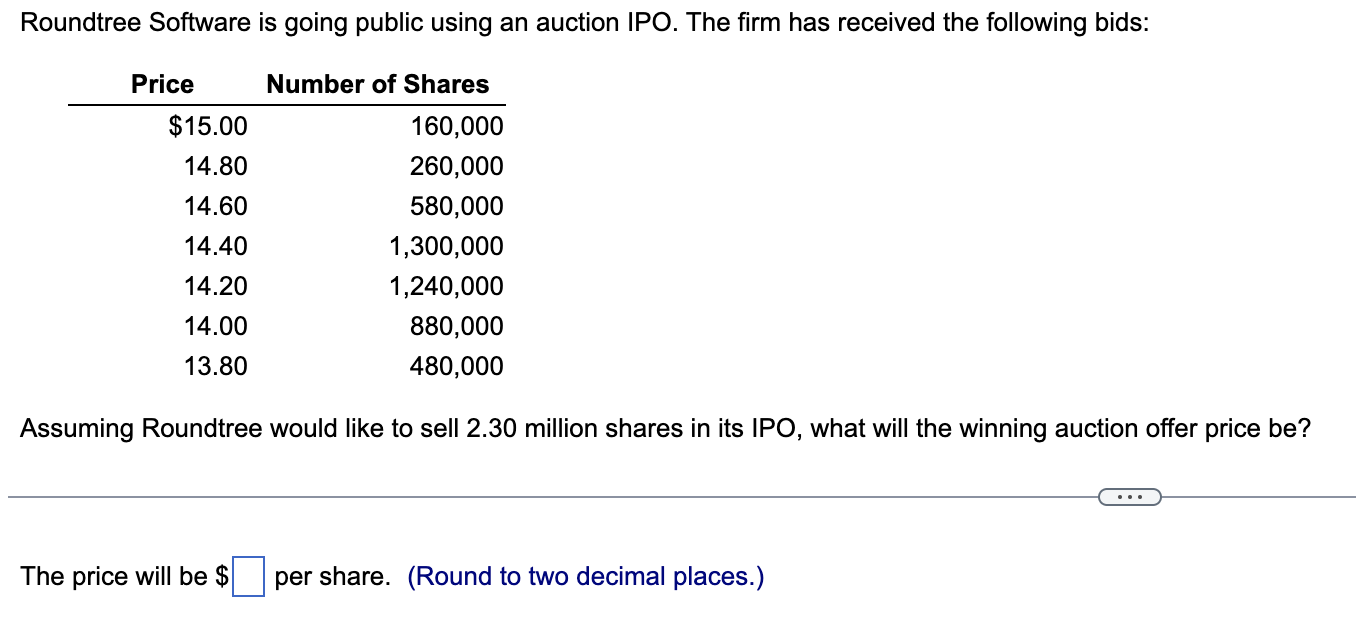Select the Price column header
This screenshot has height=640, width=1356.
point(163,84)
